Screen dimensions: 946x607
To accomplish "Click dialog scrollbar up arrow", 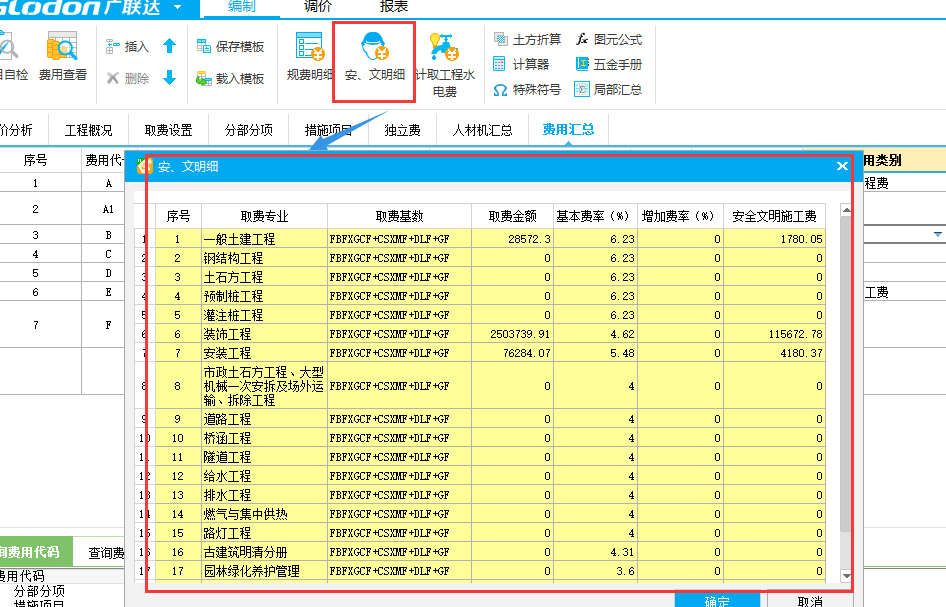I will (x=846, y=210).
